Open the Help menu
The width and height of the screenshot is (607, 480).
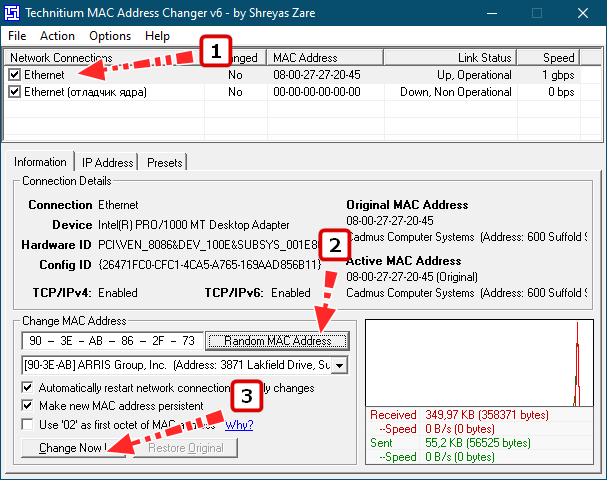[157, 36]
